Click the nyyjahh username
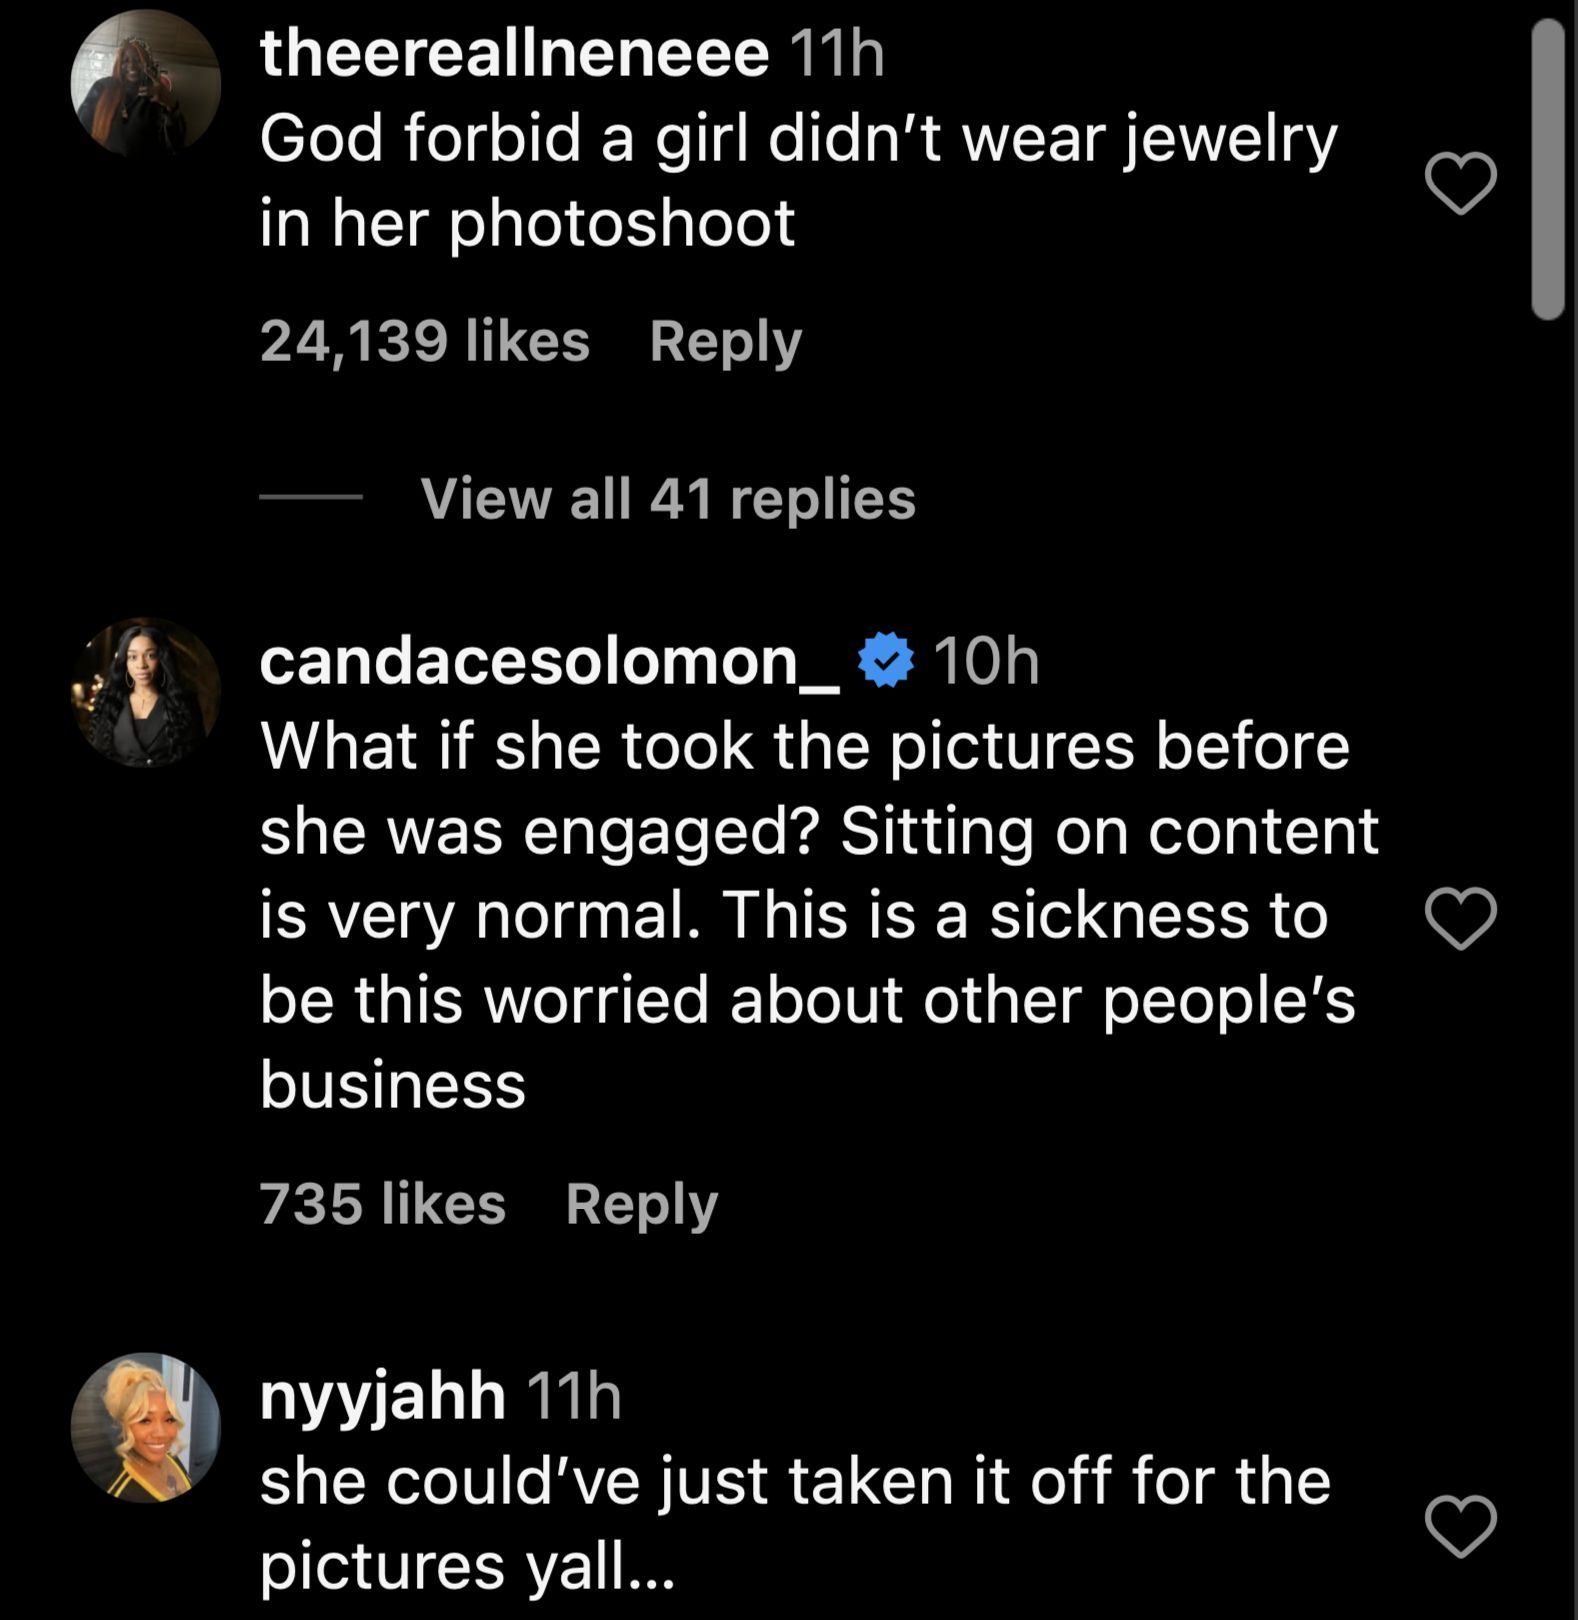 (x=382, y=1396)
